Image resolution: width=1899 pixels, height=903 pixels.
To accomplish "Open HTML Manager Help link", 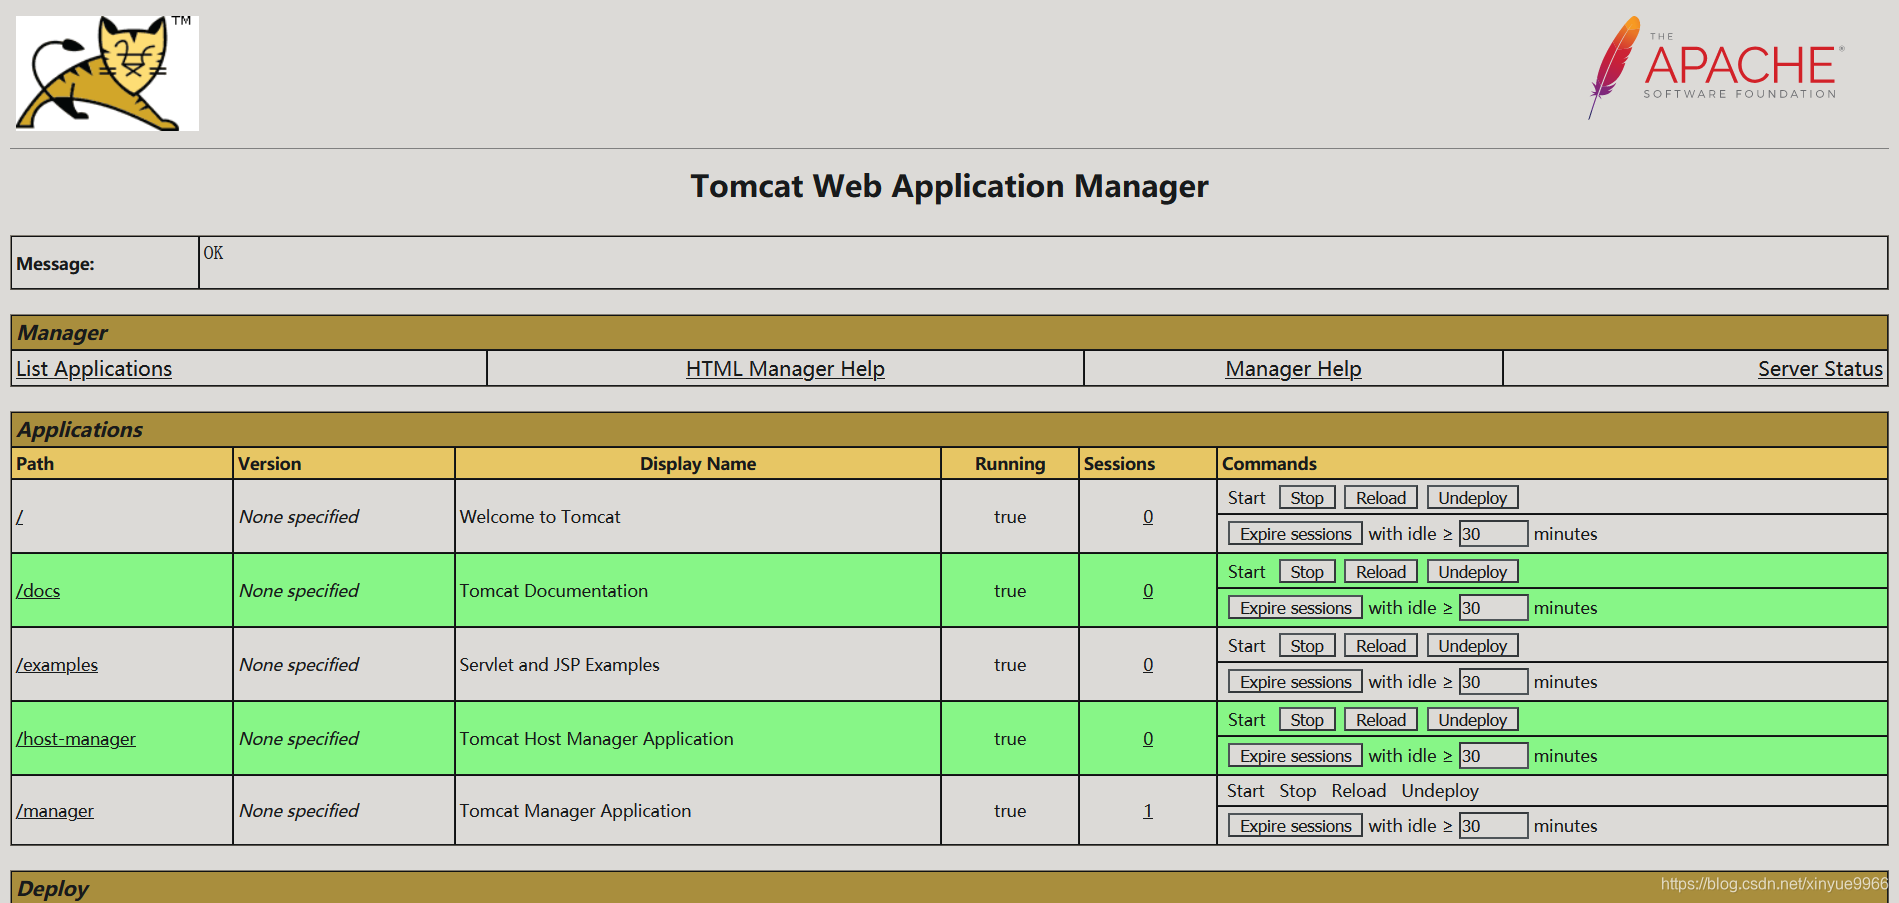I will (785, 369).
